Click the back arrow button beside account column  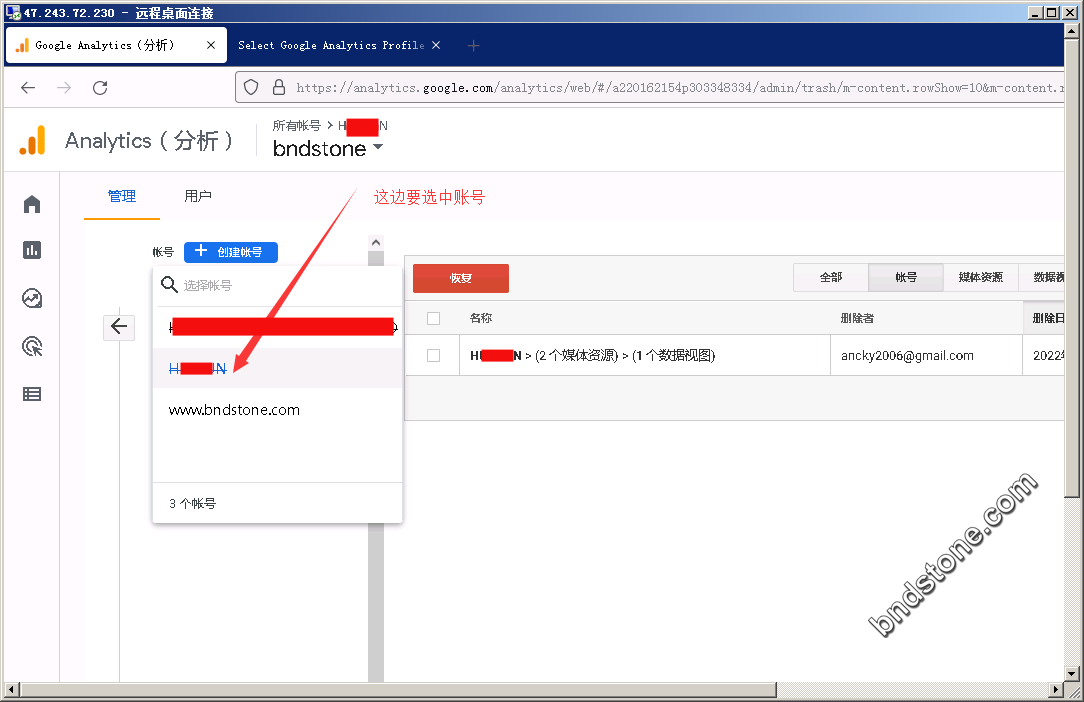(119, 326)
